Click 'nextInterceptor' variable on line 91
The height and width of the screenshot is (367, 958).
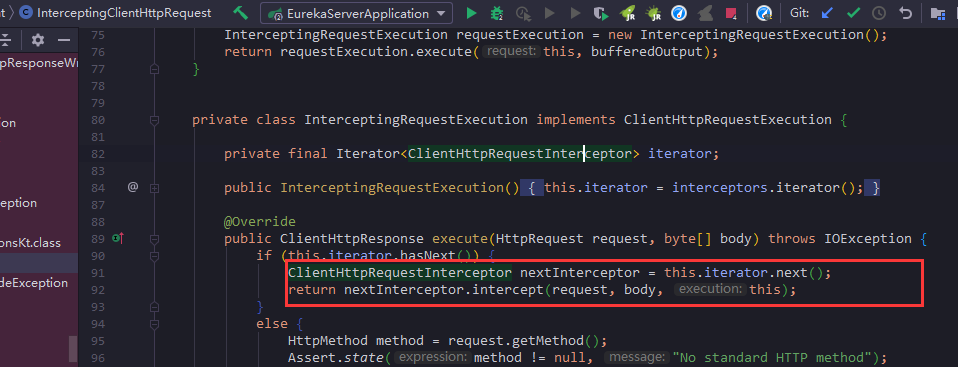tap(579, 272)
